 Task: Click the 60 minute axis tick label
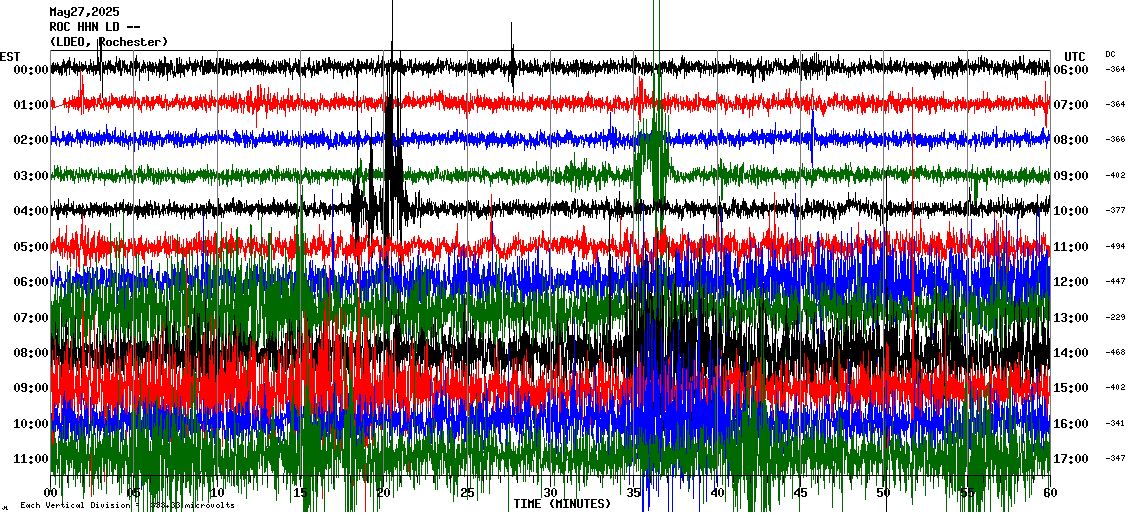(x=1048, y=493)
